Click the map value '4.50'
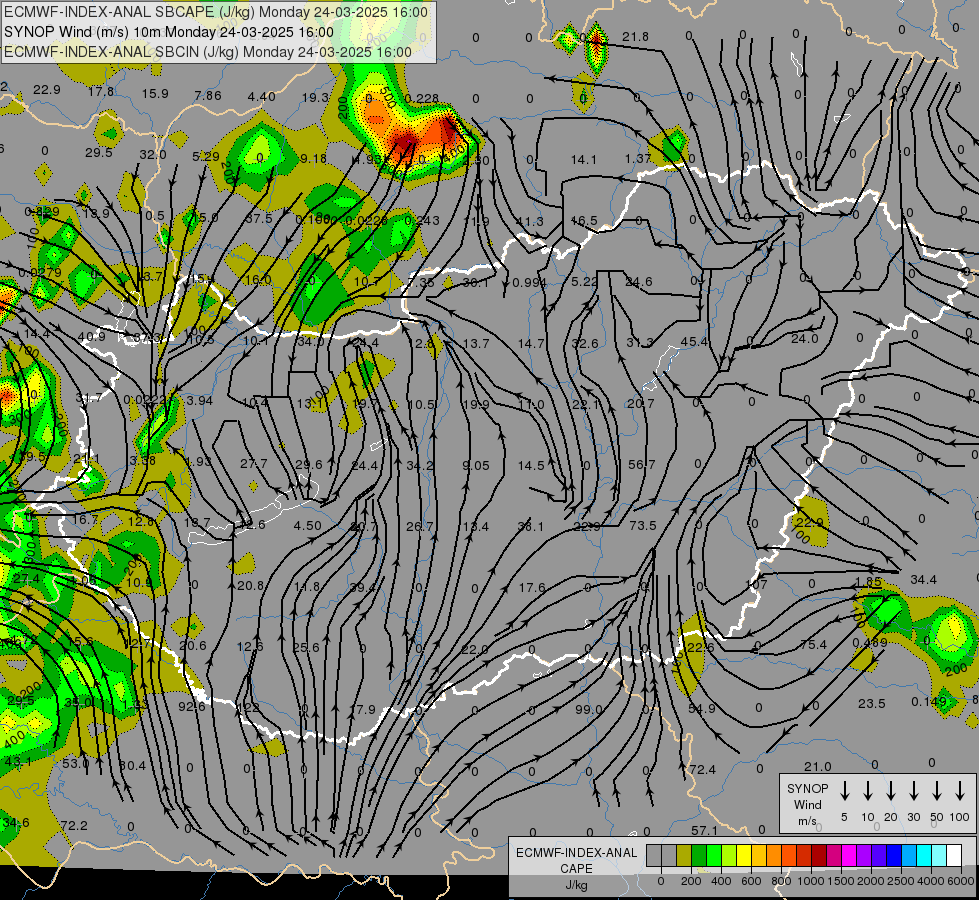The image size is (979, 900). [307, 525]
